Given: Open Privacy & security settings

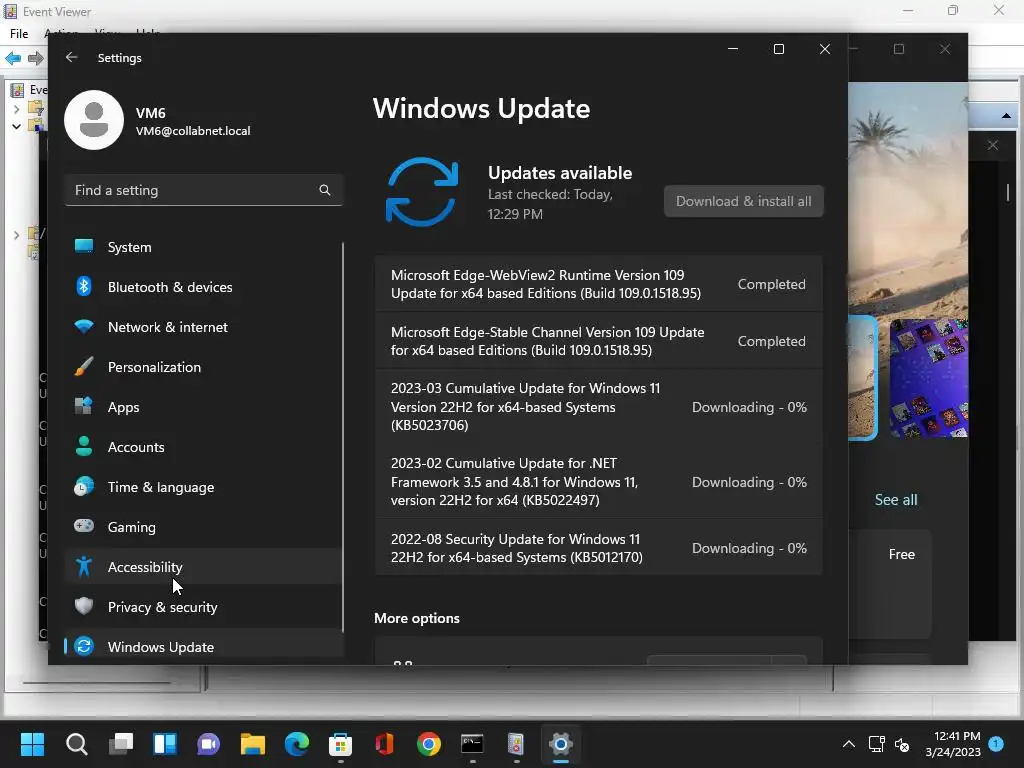Looking at the screenshot, I should 203,607.
